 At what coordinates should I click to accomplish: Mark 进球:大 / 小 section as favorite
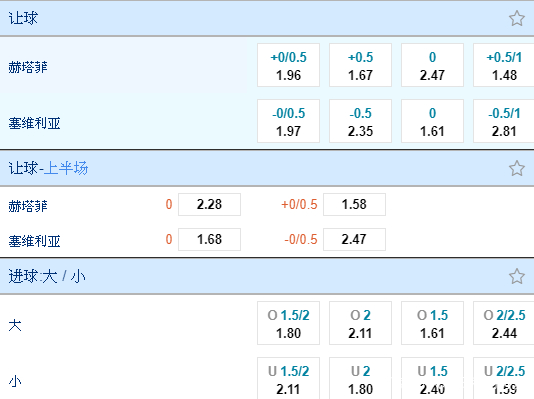pyautogui.click(x=517, y=276)
